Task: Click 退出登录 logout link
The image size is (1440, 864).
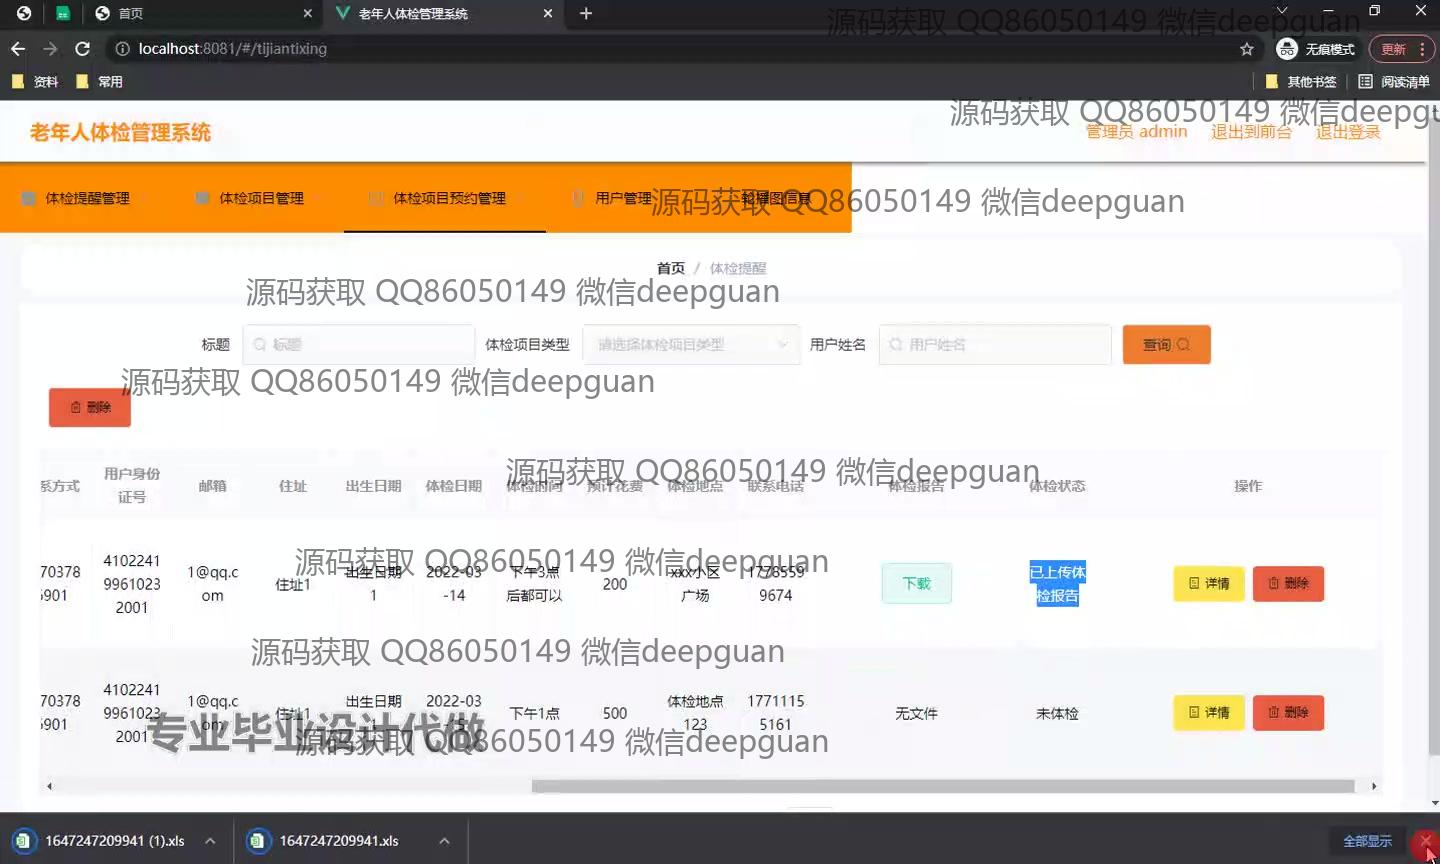Action: (x=1347, y=132)
